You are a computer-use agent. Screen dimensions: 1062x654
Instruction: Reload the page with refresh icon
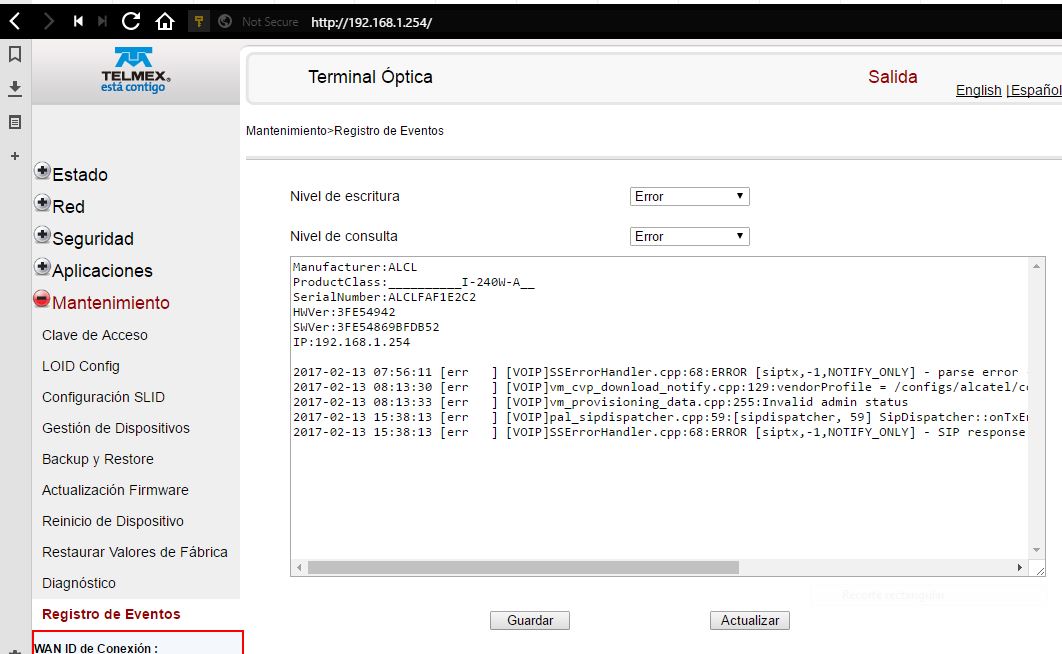[x=131, y=21]
